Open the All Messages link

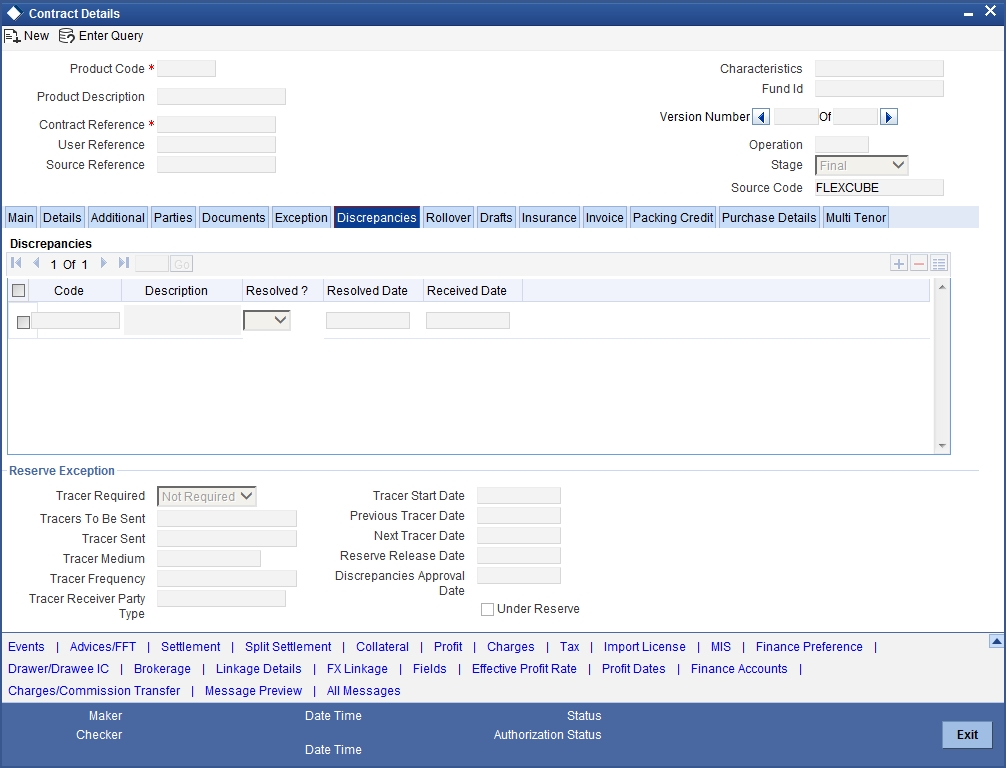[x=364, y=690]
